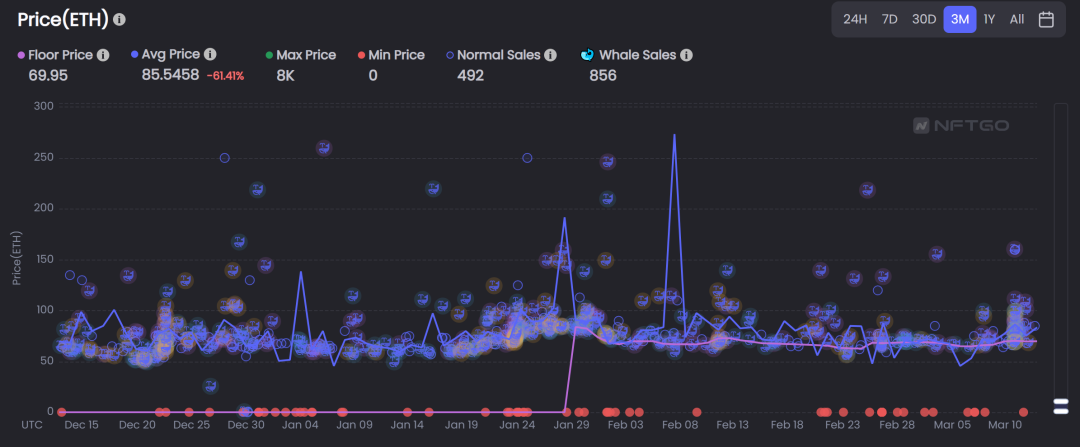Toggle the Min Price legend series

coord(392,55)
